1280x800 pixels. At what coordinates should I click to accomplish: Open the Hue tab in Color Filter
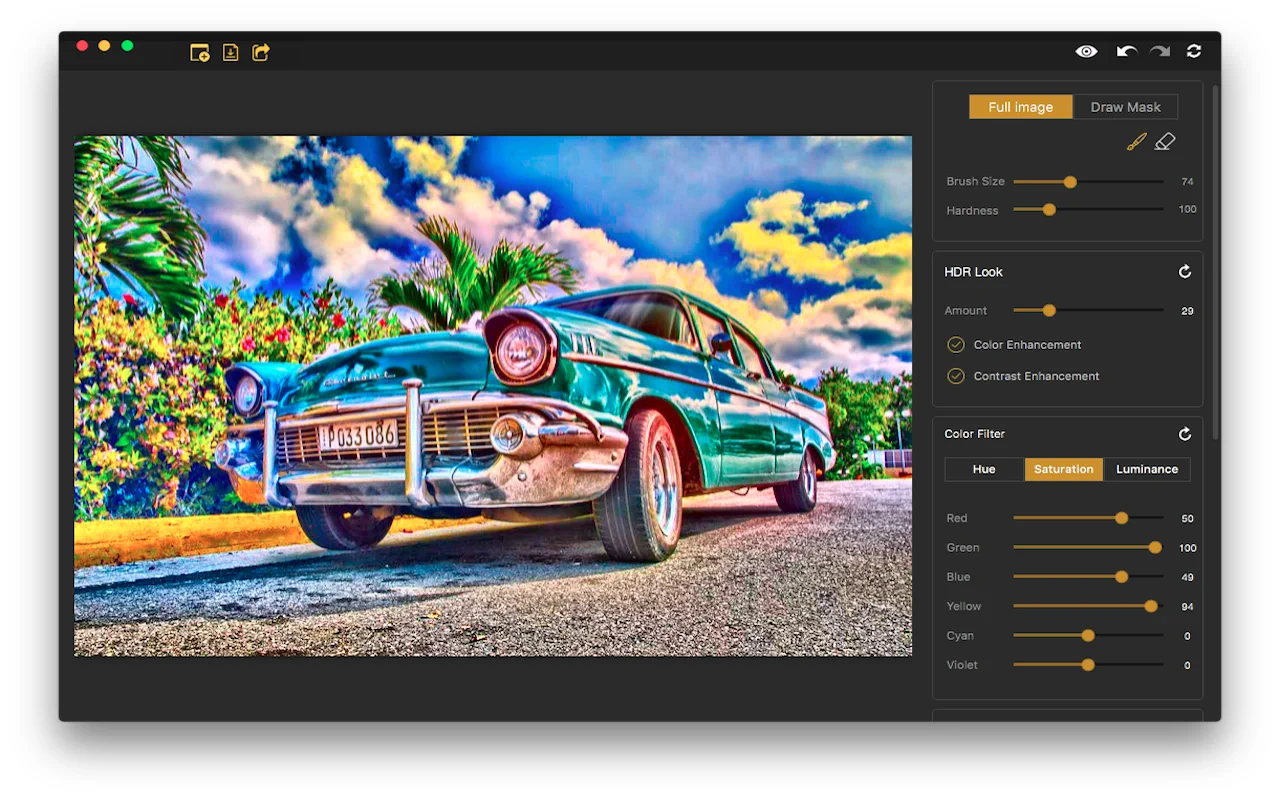point(983,469)
